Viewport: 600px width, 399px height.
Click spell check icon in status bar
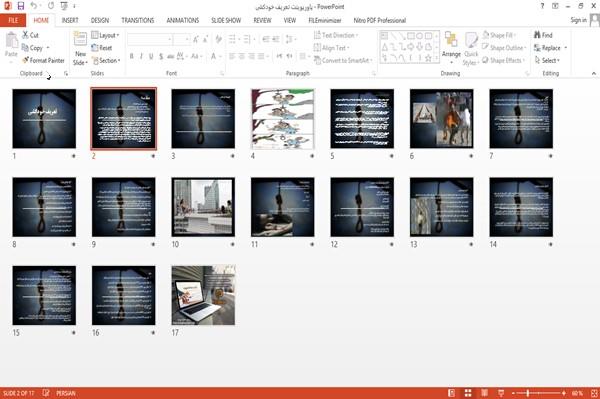pyautogui.click(x=46, y=393)
